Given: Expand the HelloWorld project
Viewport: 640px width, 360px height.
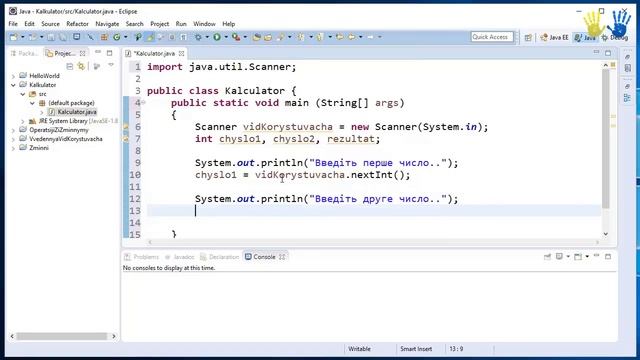Looking at the screenshot, I should pos(13,76).
